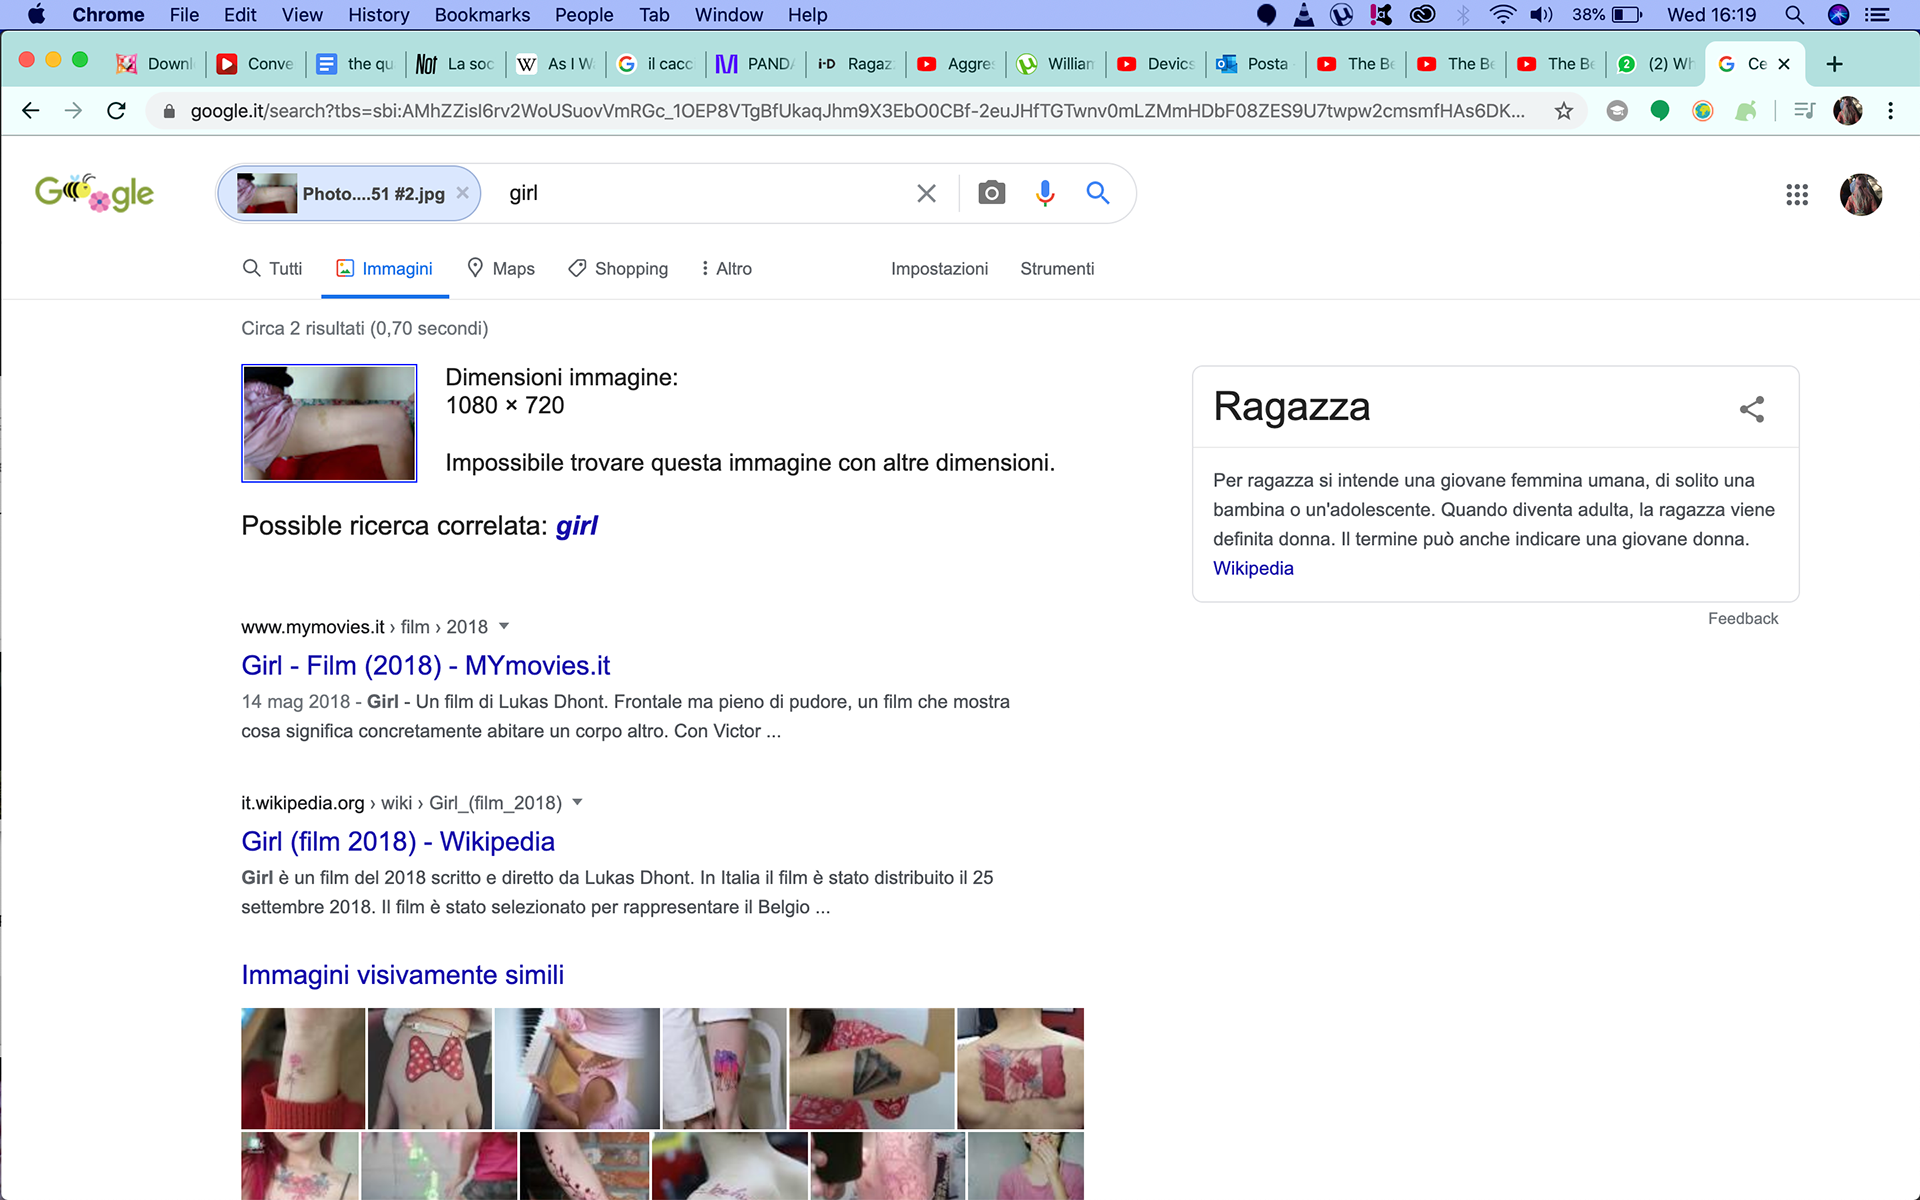The width and height of the screenshot is (1920, 1200).
Task: Expand the it.wikipedia.org result dropdown arrow
Action: pos(577,802)
